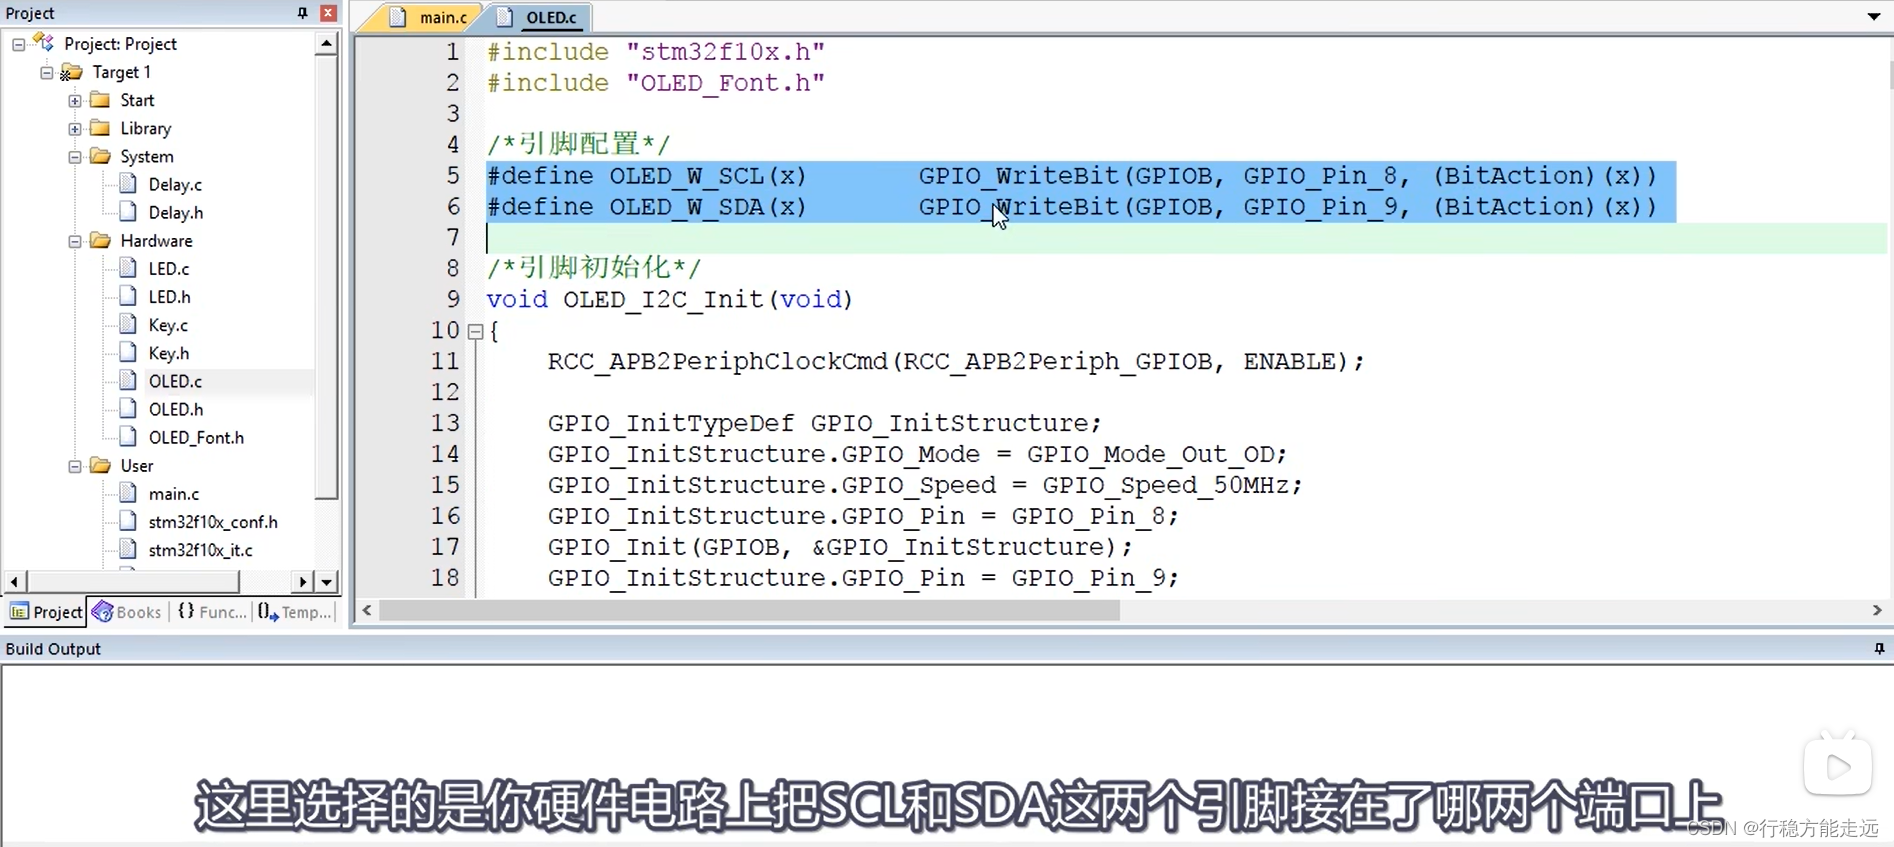Click the file icon beside stm32f10x_conf.h
Image resolution: width=1894 pixels, height=847 pixels.
pyautogui.click(x=128, y=520)
